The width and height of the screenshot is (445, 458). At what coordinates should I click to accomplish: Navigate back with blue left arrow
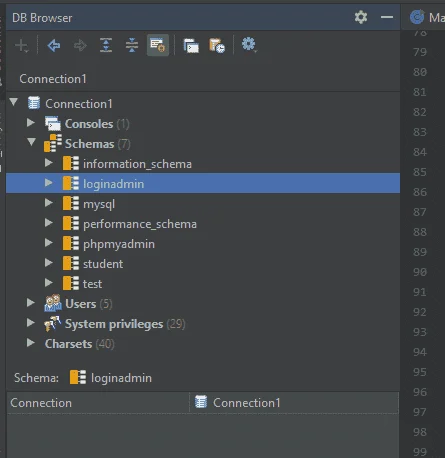point(54,45)
